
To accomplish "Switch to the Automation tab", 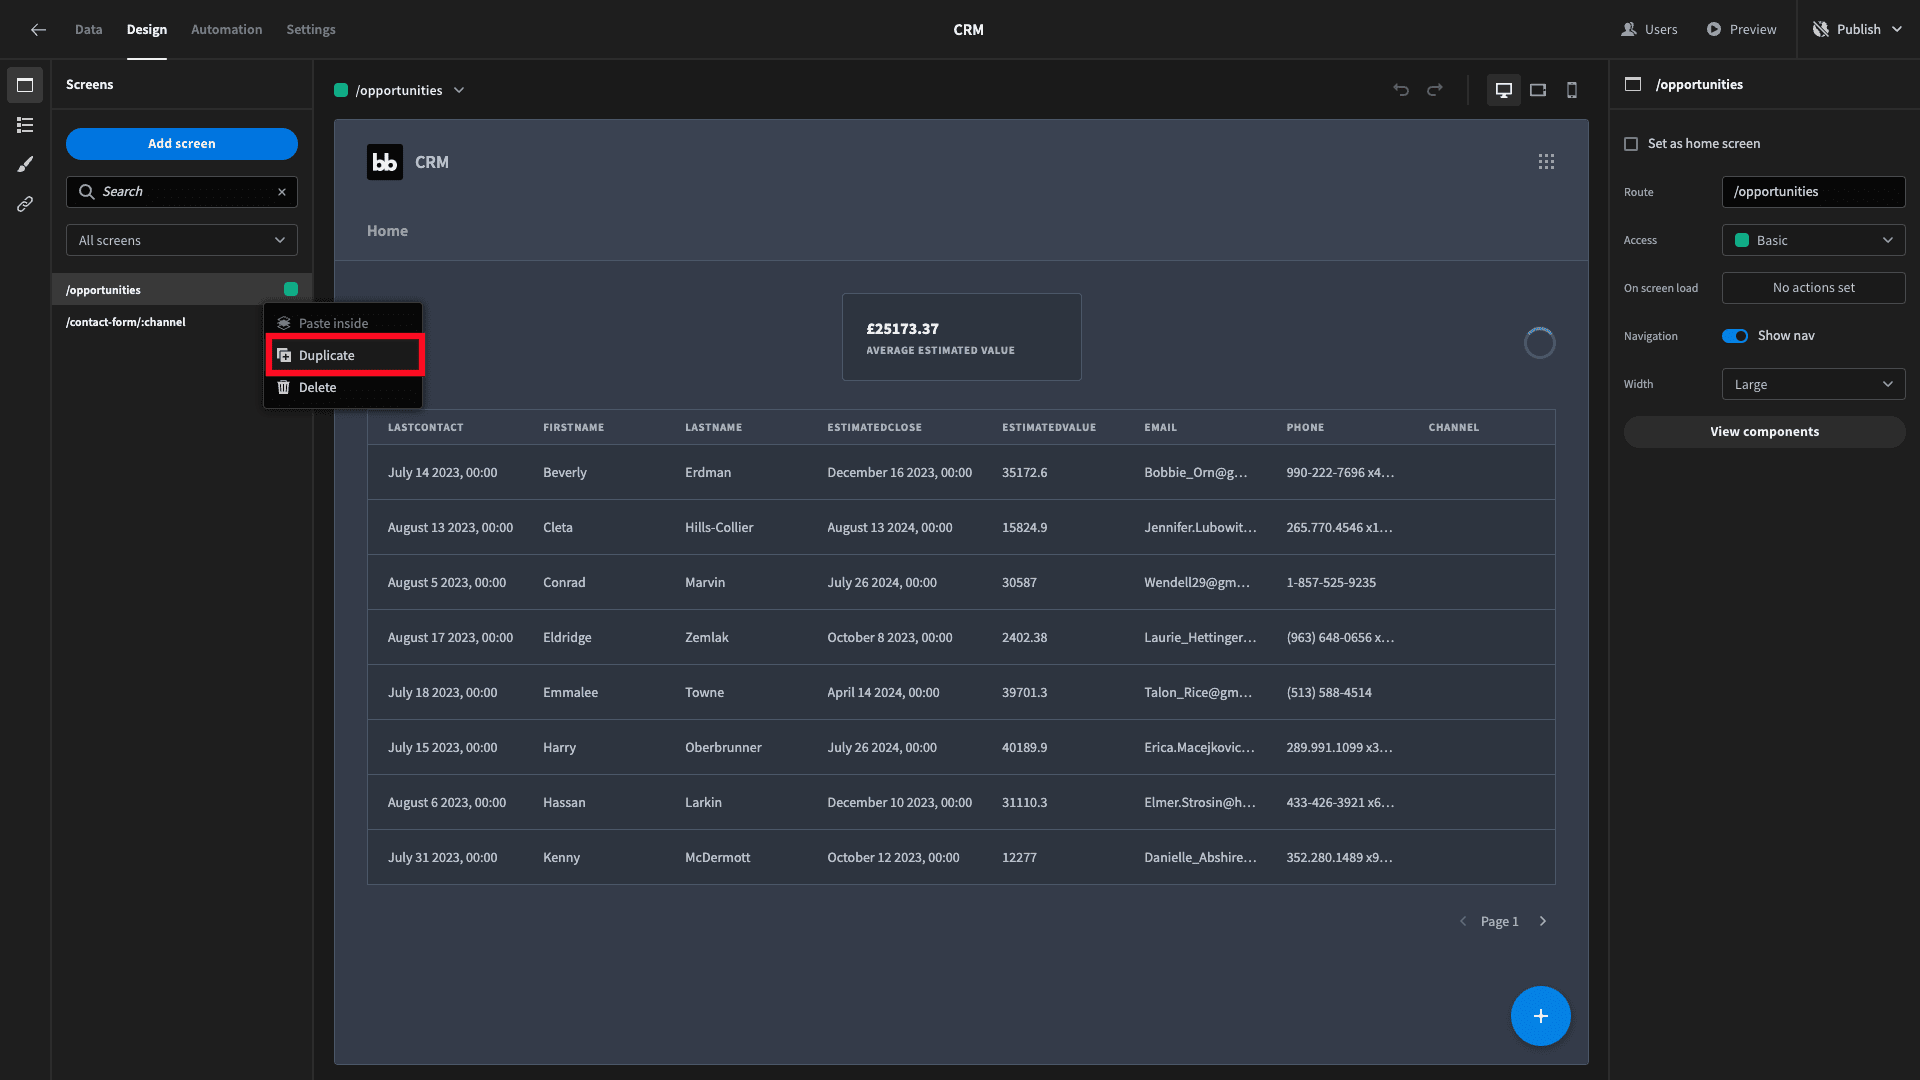I will pos(227,30).
